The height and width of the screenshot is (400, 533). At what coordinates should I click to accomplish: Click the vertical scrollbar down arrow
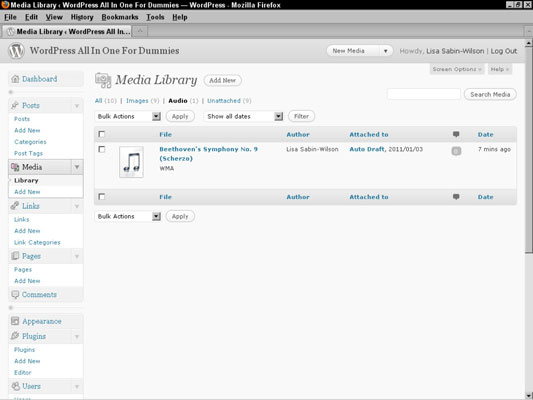tap(529, 396)
